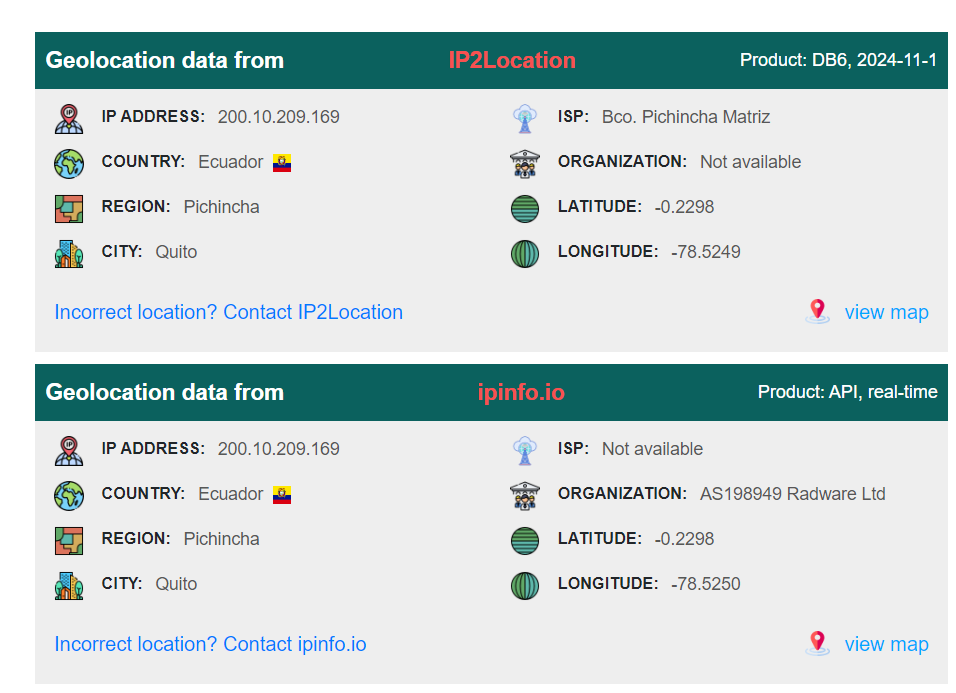Click the ISP tower icon in ipinfo.io panel
Screen dimensions: 956x693
525,450
